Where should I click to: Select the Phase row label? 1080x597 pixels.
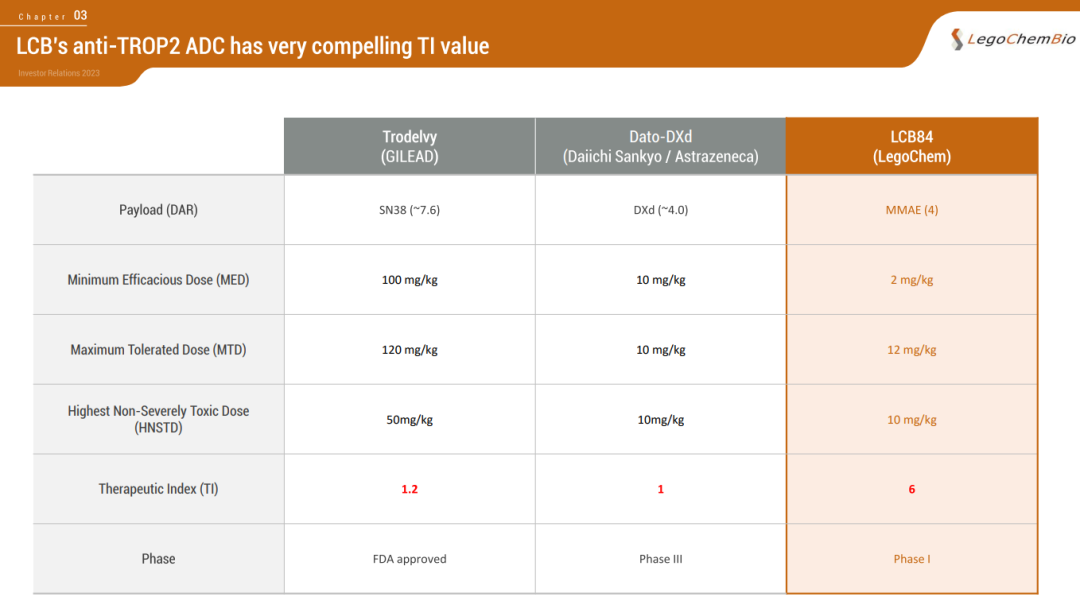click(158, 559)
